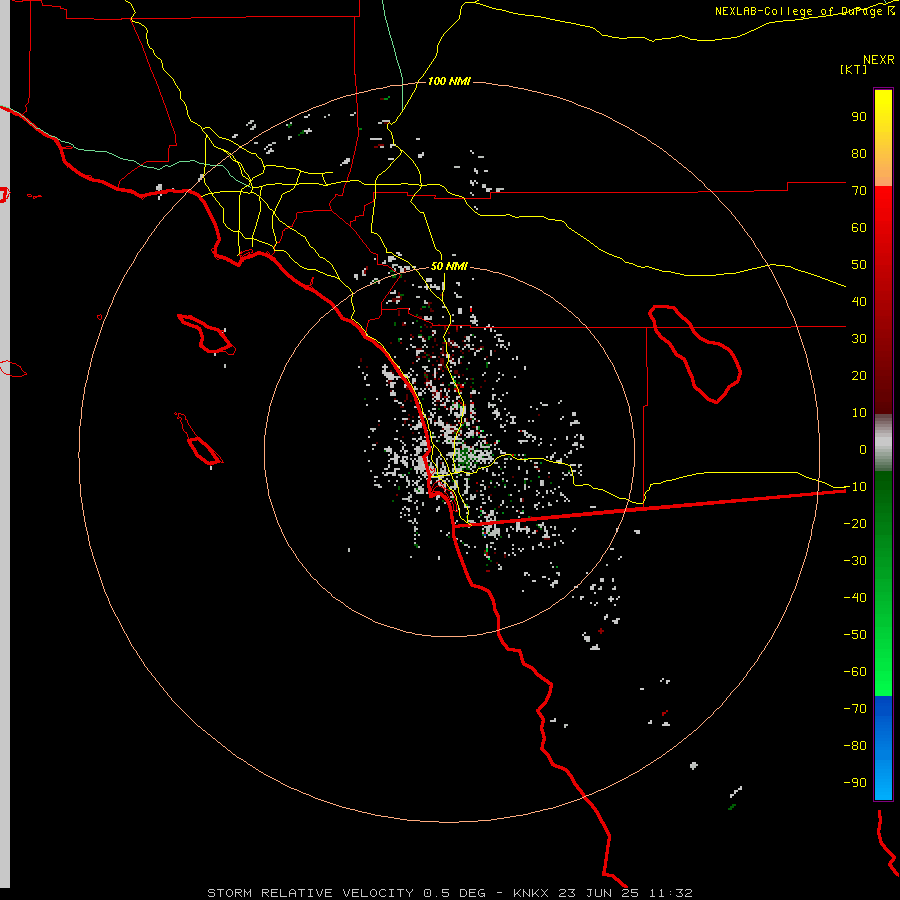The height and width of the screenshot is (900, 900).
Task: Click the -50 scale value
Action: tap(855, 635)
